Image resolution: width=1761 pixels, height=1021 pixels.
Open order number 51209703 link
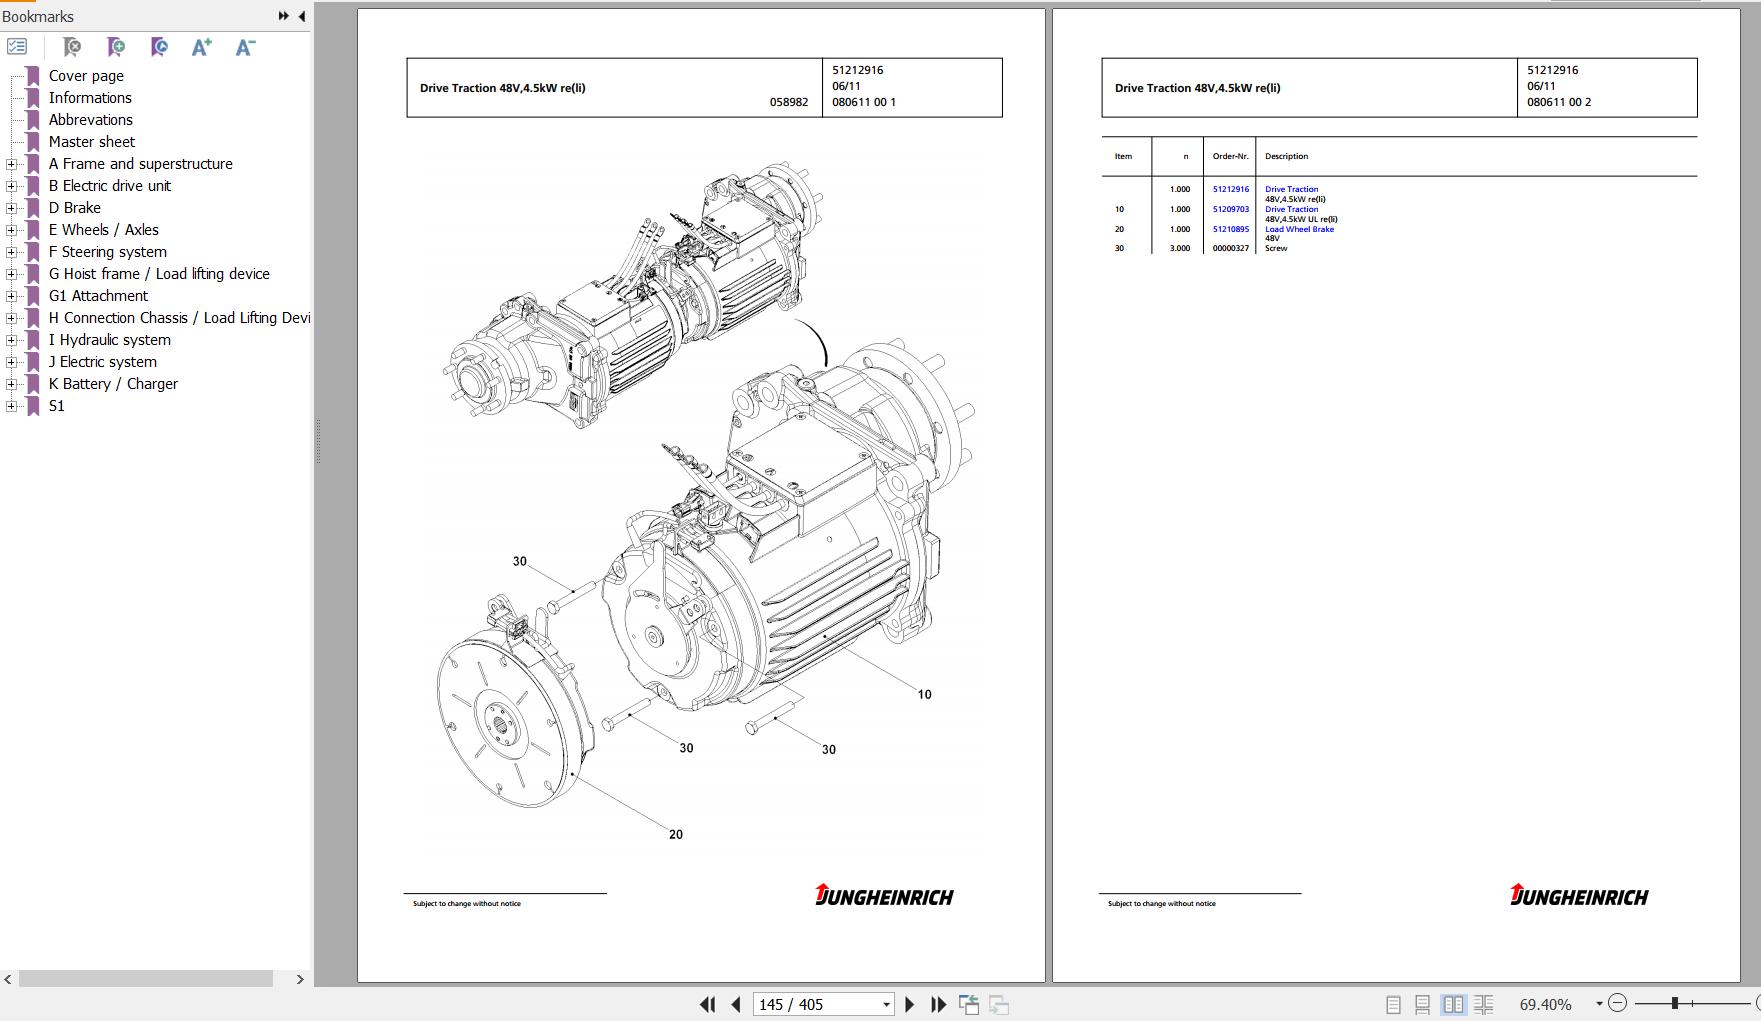(1230, 209)
